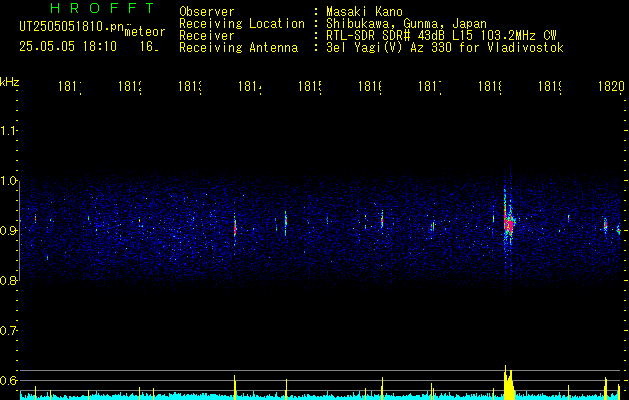629x400 pixels.
Task: Click the meteor count value 16
Action: (x=149, y=46)
